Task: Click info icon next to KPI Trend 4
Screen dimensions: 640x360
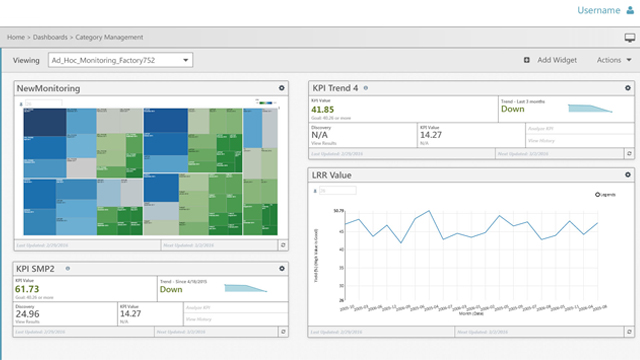Action: 366,88
